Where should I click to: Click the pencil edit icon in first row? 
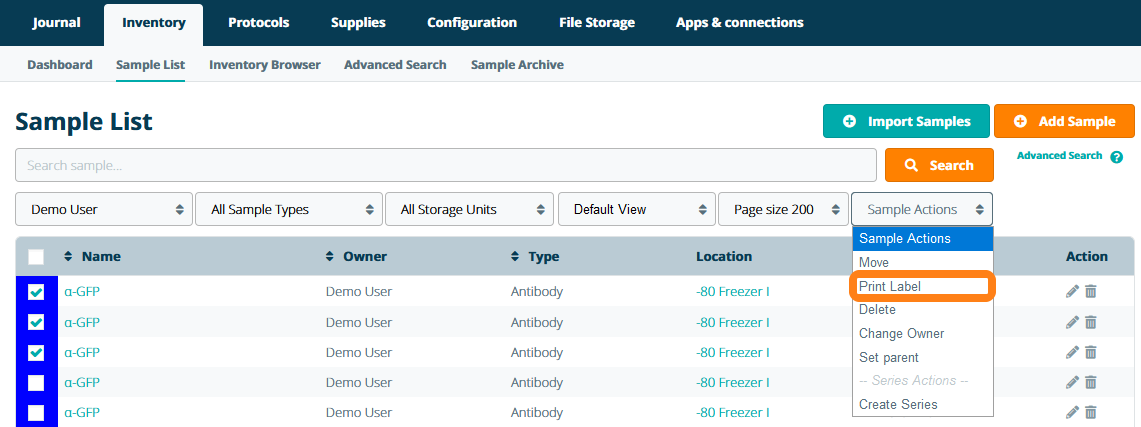tap(1072, 292)
